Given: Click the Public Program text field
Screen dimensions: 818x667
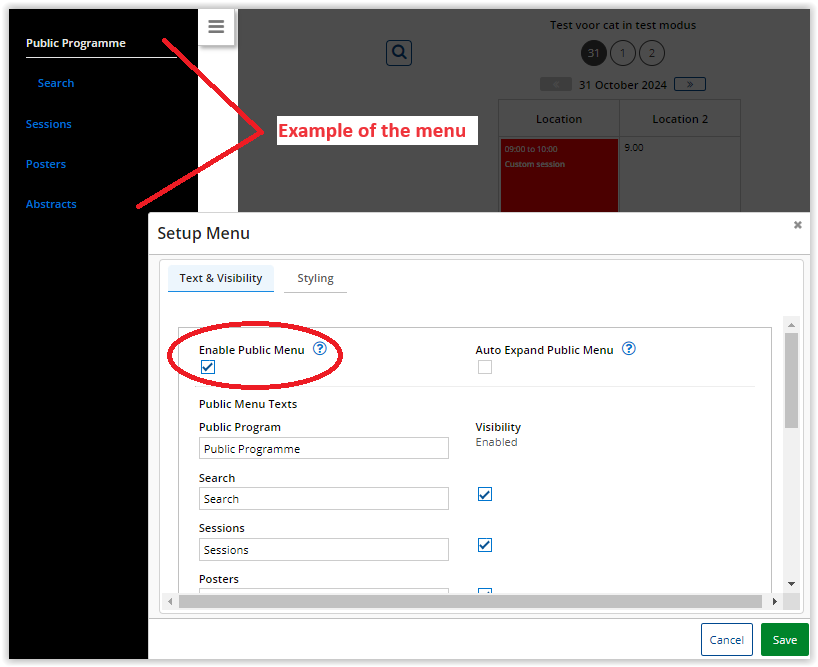Looking at the screenshot, I should point(323,449).
